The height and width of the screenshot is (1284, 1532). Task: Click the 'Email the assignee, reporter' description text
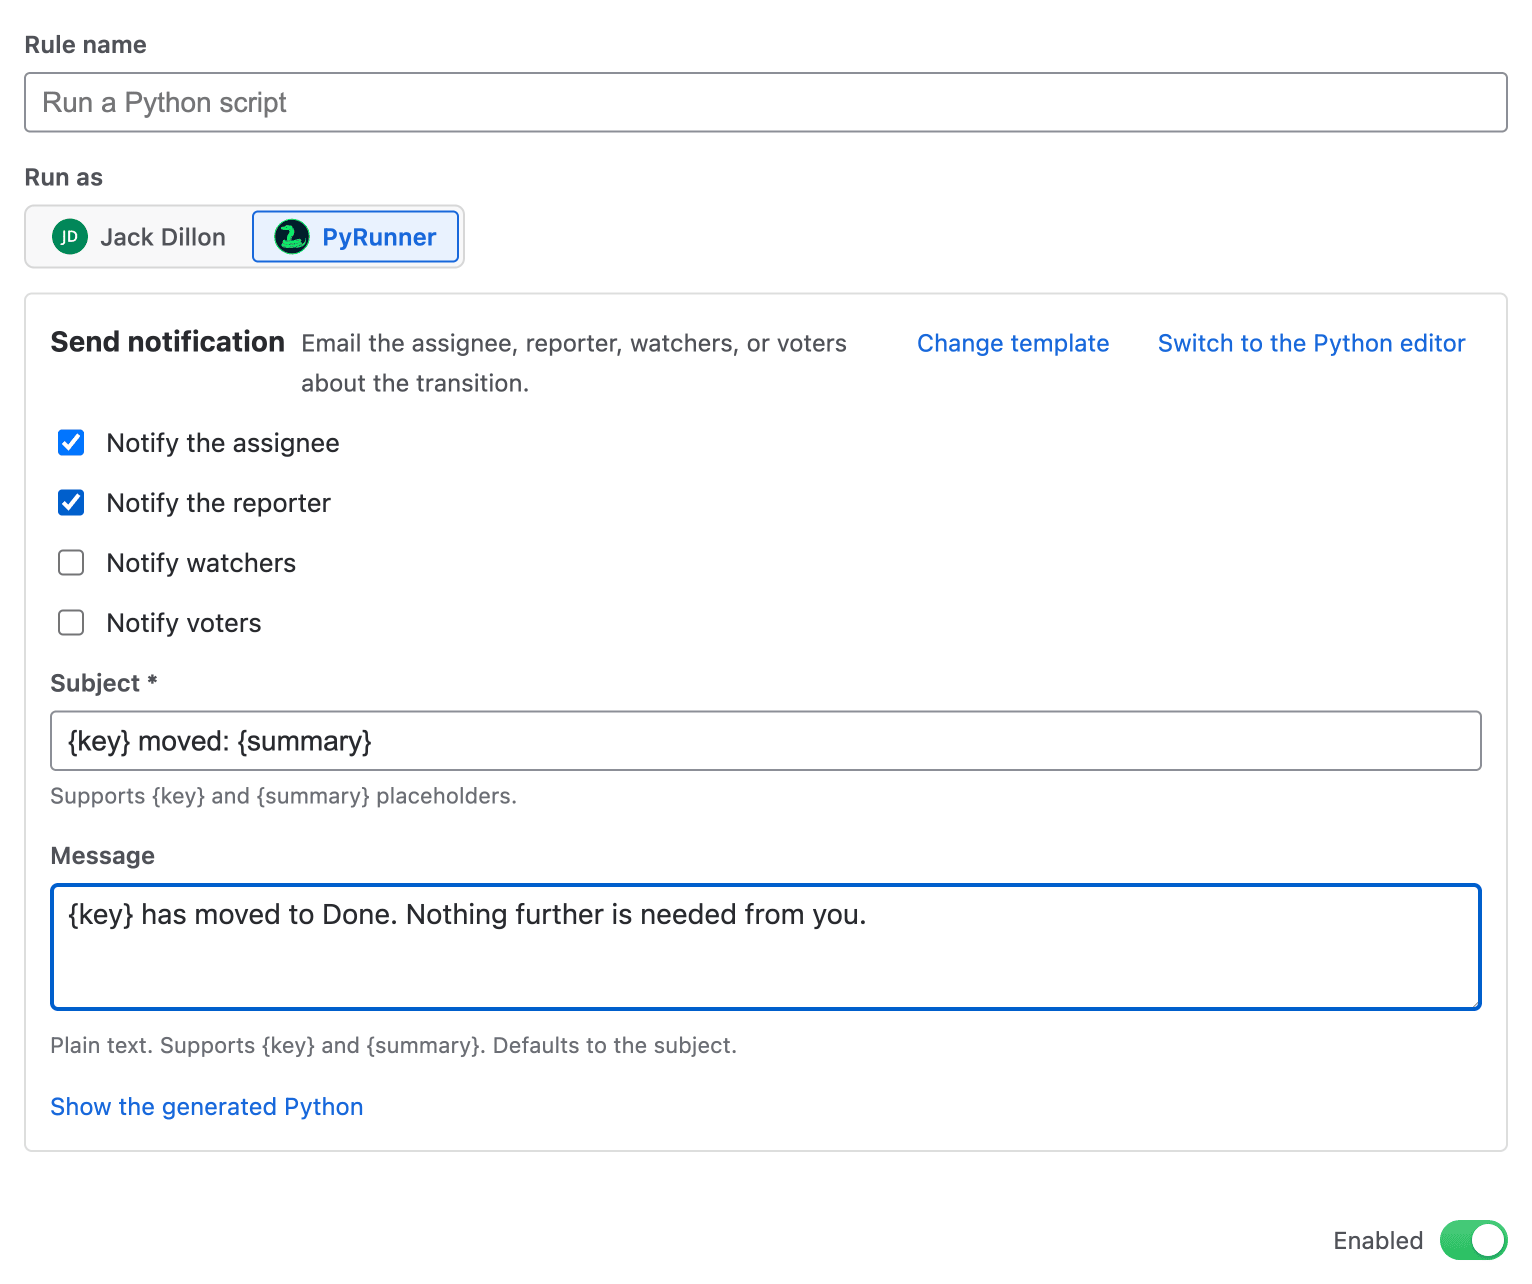point(574,363)
